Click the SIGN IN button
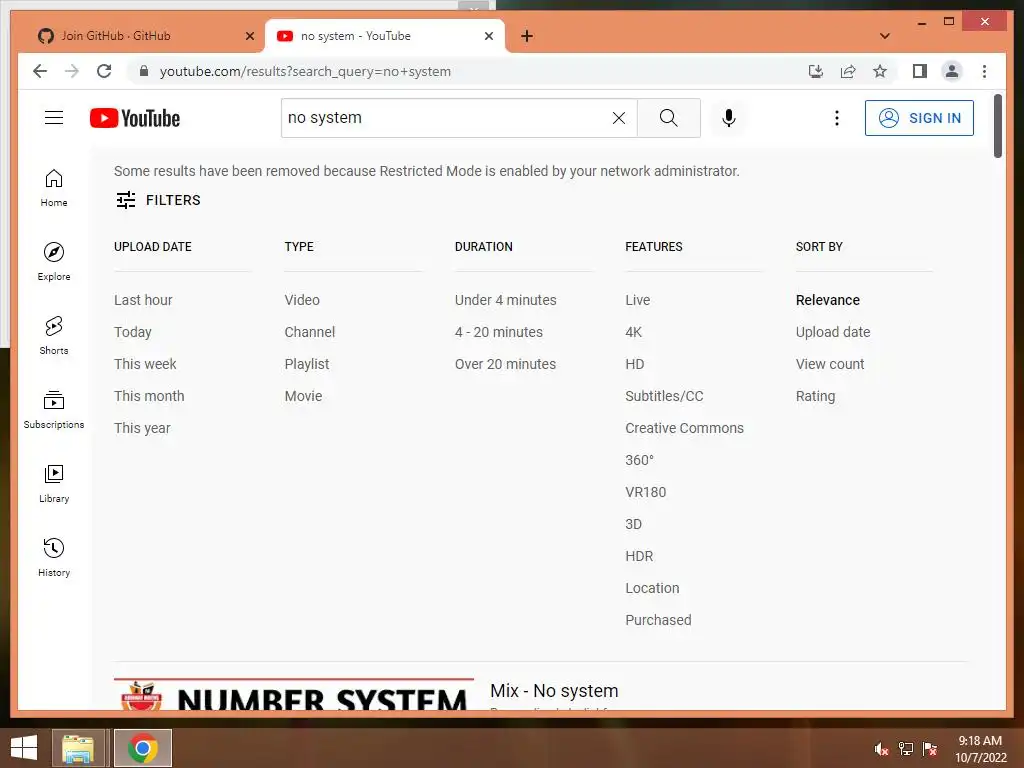 (x=919, y=118)
